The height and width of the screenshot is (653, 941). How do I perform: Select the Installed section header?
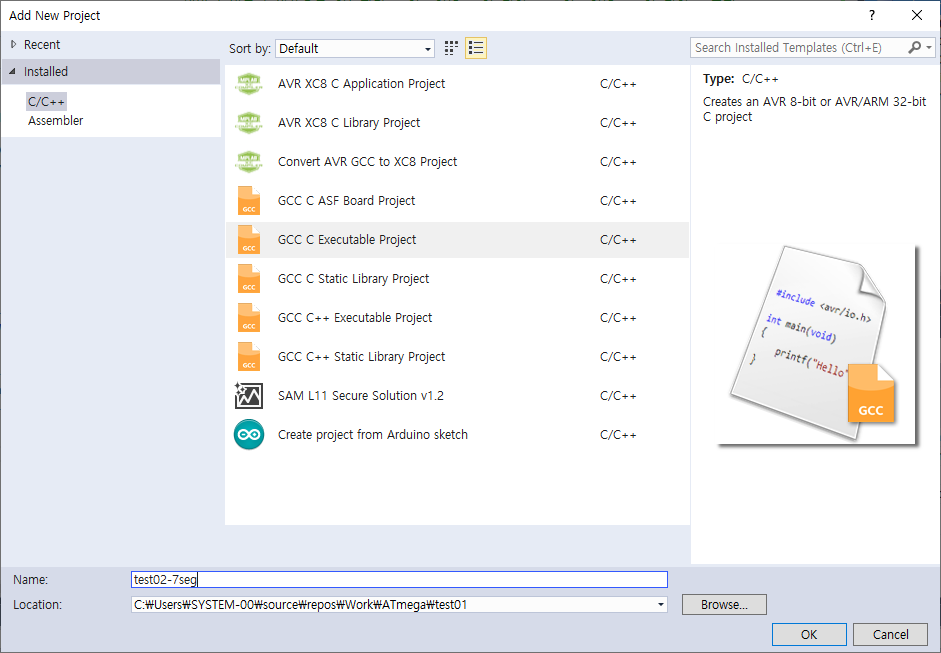point(111,71)
